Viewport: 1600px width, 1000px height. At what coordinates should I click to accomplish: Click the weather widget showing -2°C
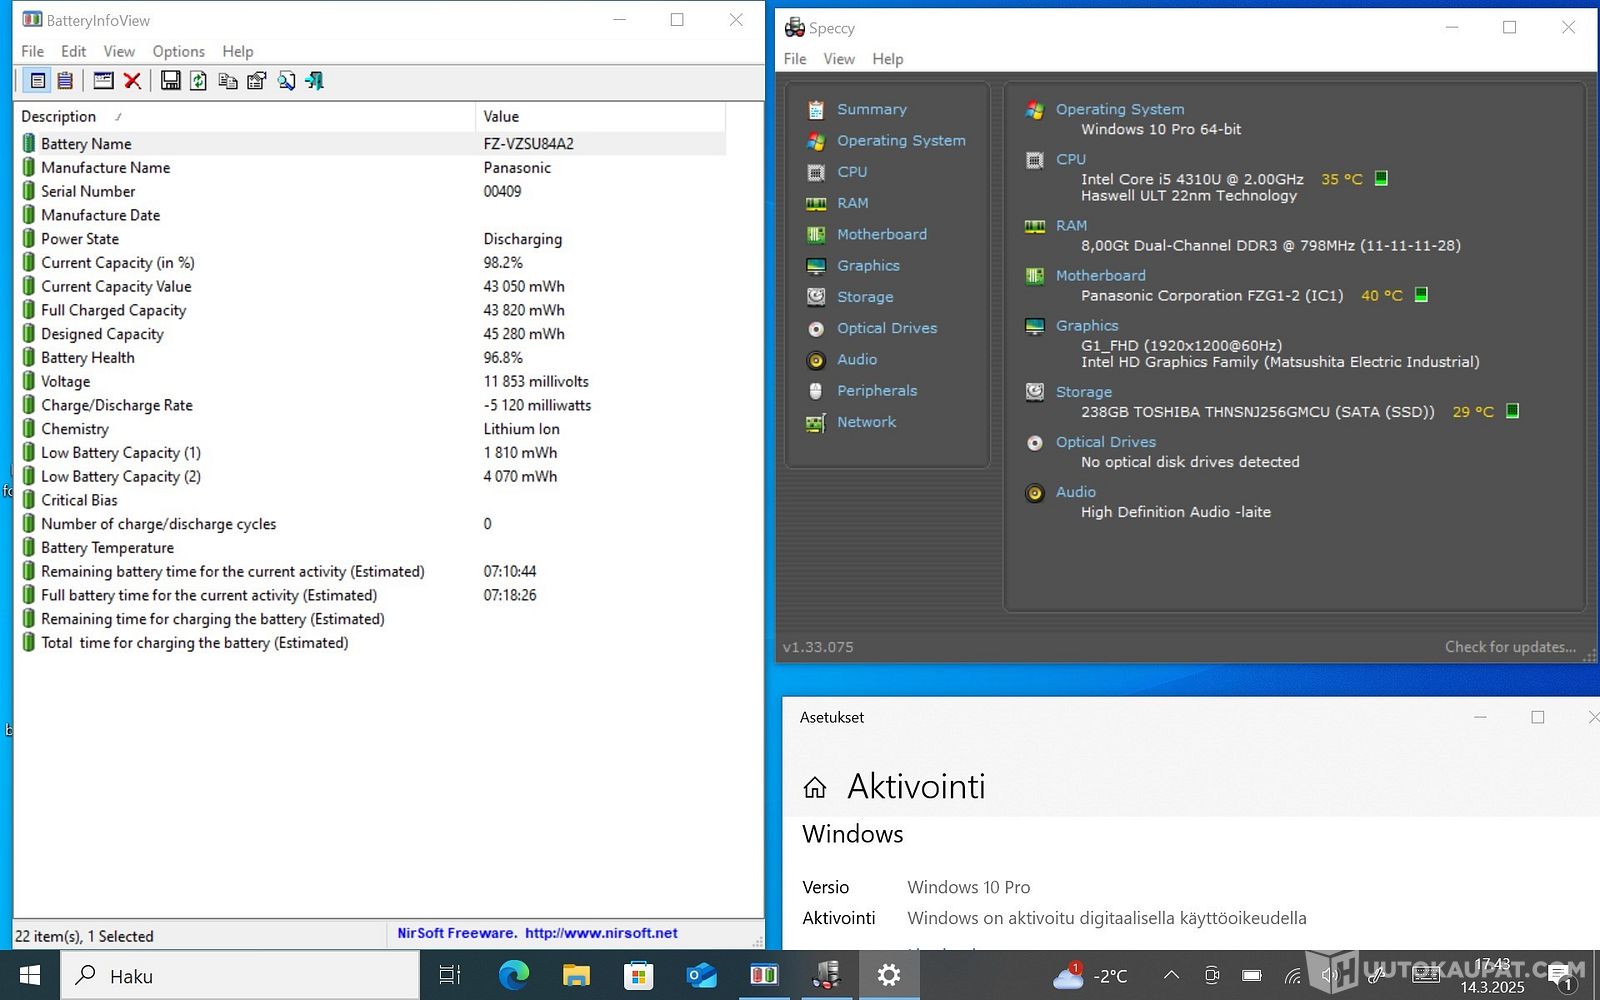pos(1090,975)
